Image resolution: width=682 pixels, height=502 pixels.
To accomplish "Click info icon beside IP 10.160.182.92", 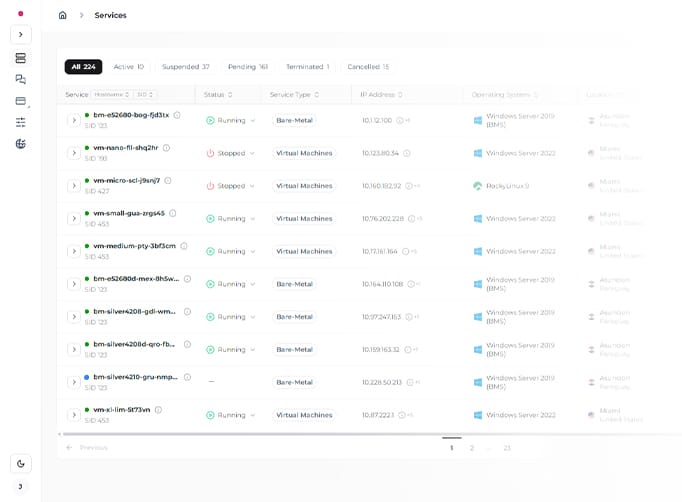I will (x=409, y=186).
